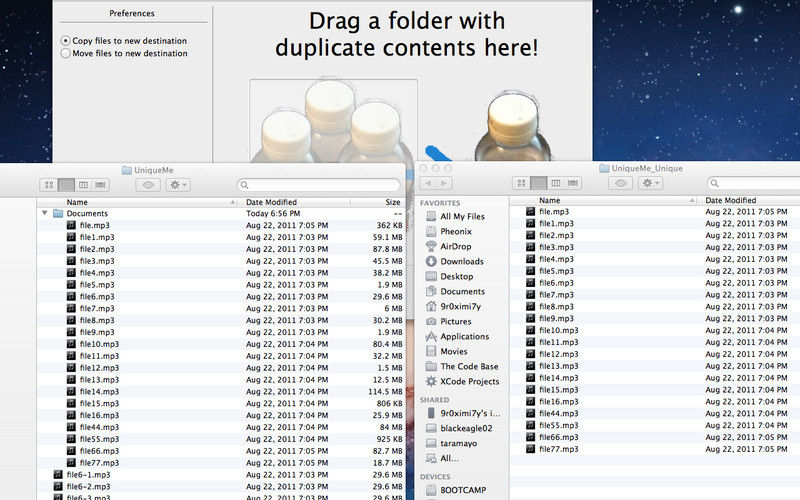
Task: Switch UniqueMe window to icon view
Action: click(49, 185)
